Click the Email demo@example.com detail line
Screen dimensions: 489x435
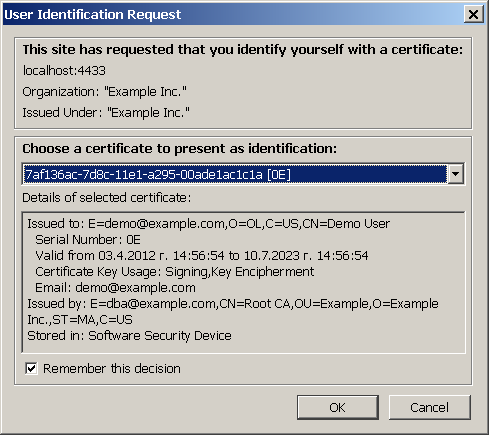coord(115,288)
